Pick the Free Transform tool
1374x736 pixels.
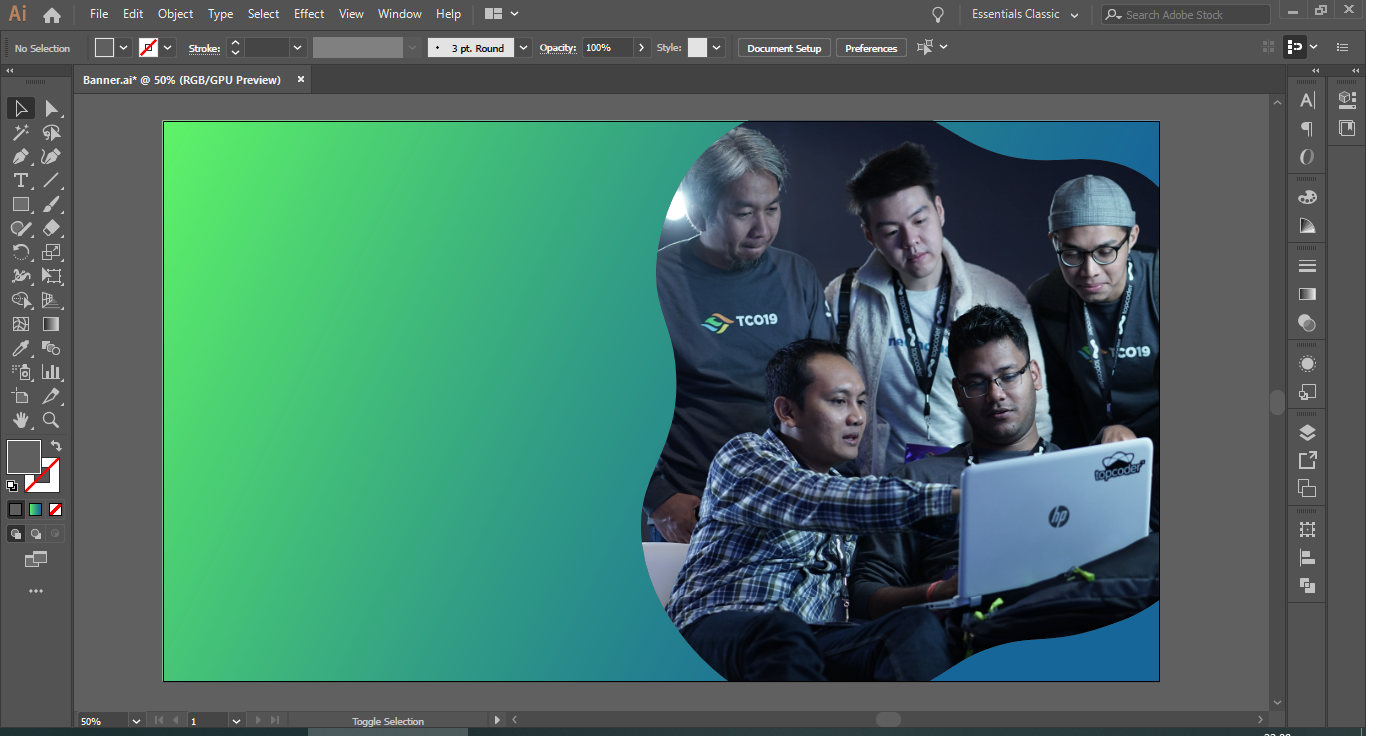(52, 276)
